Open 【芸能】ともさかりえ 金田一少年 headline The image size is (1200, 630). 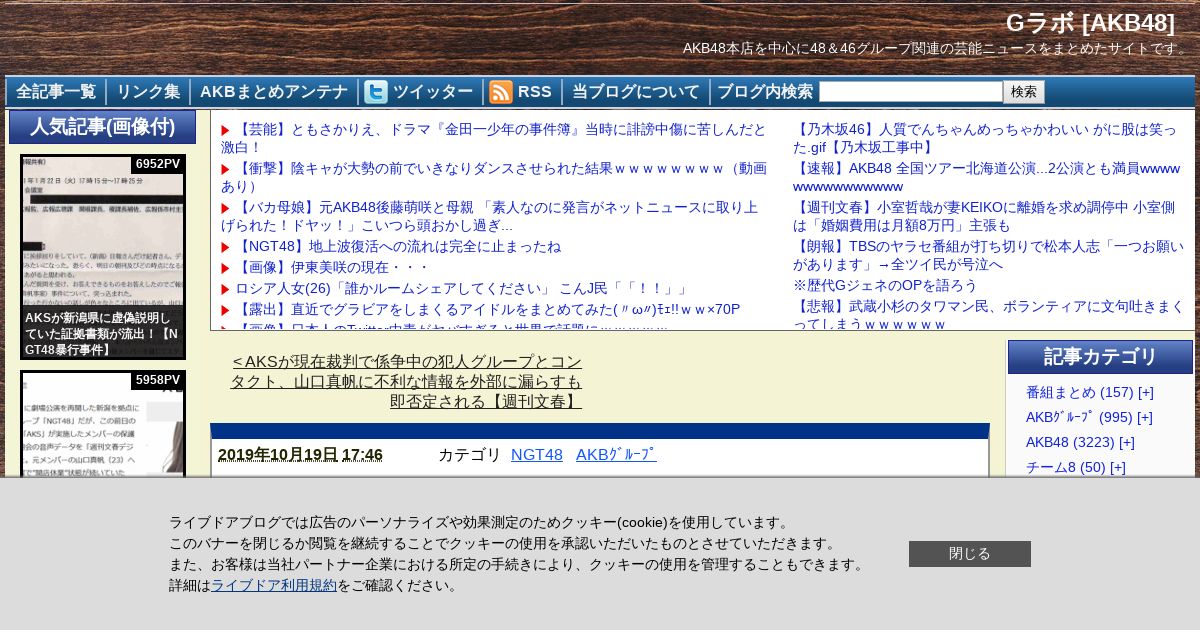(494, 138)
